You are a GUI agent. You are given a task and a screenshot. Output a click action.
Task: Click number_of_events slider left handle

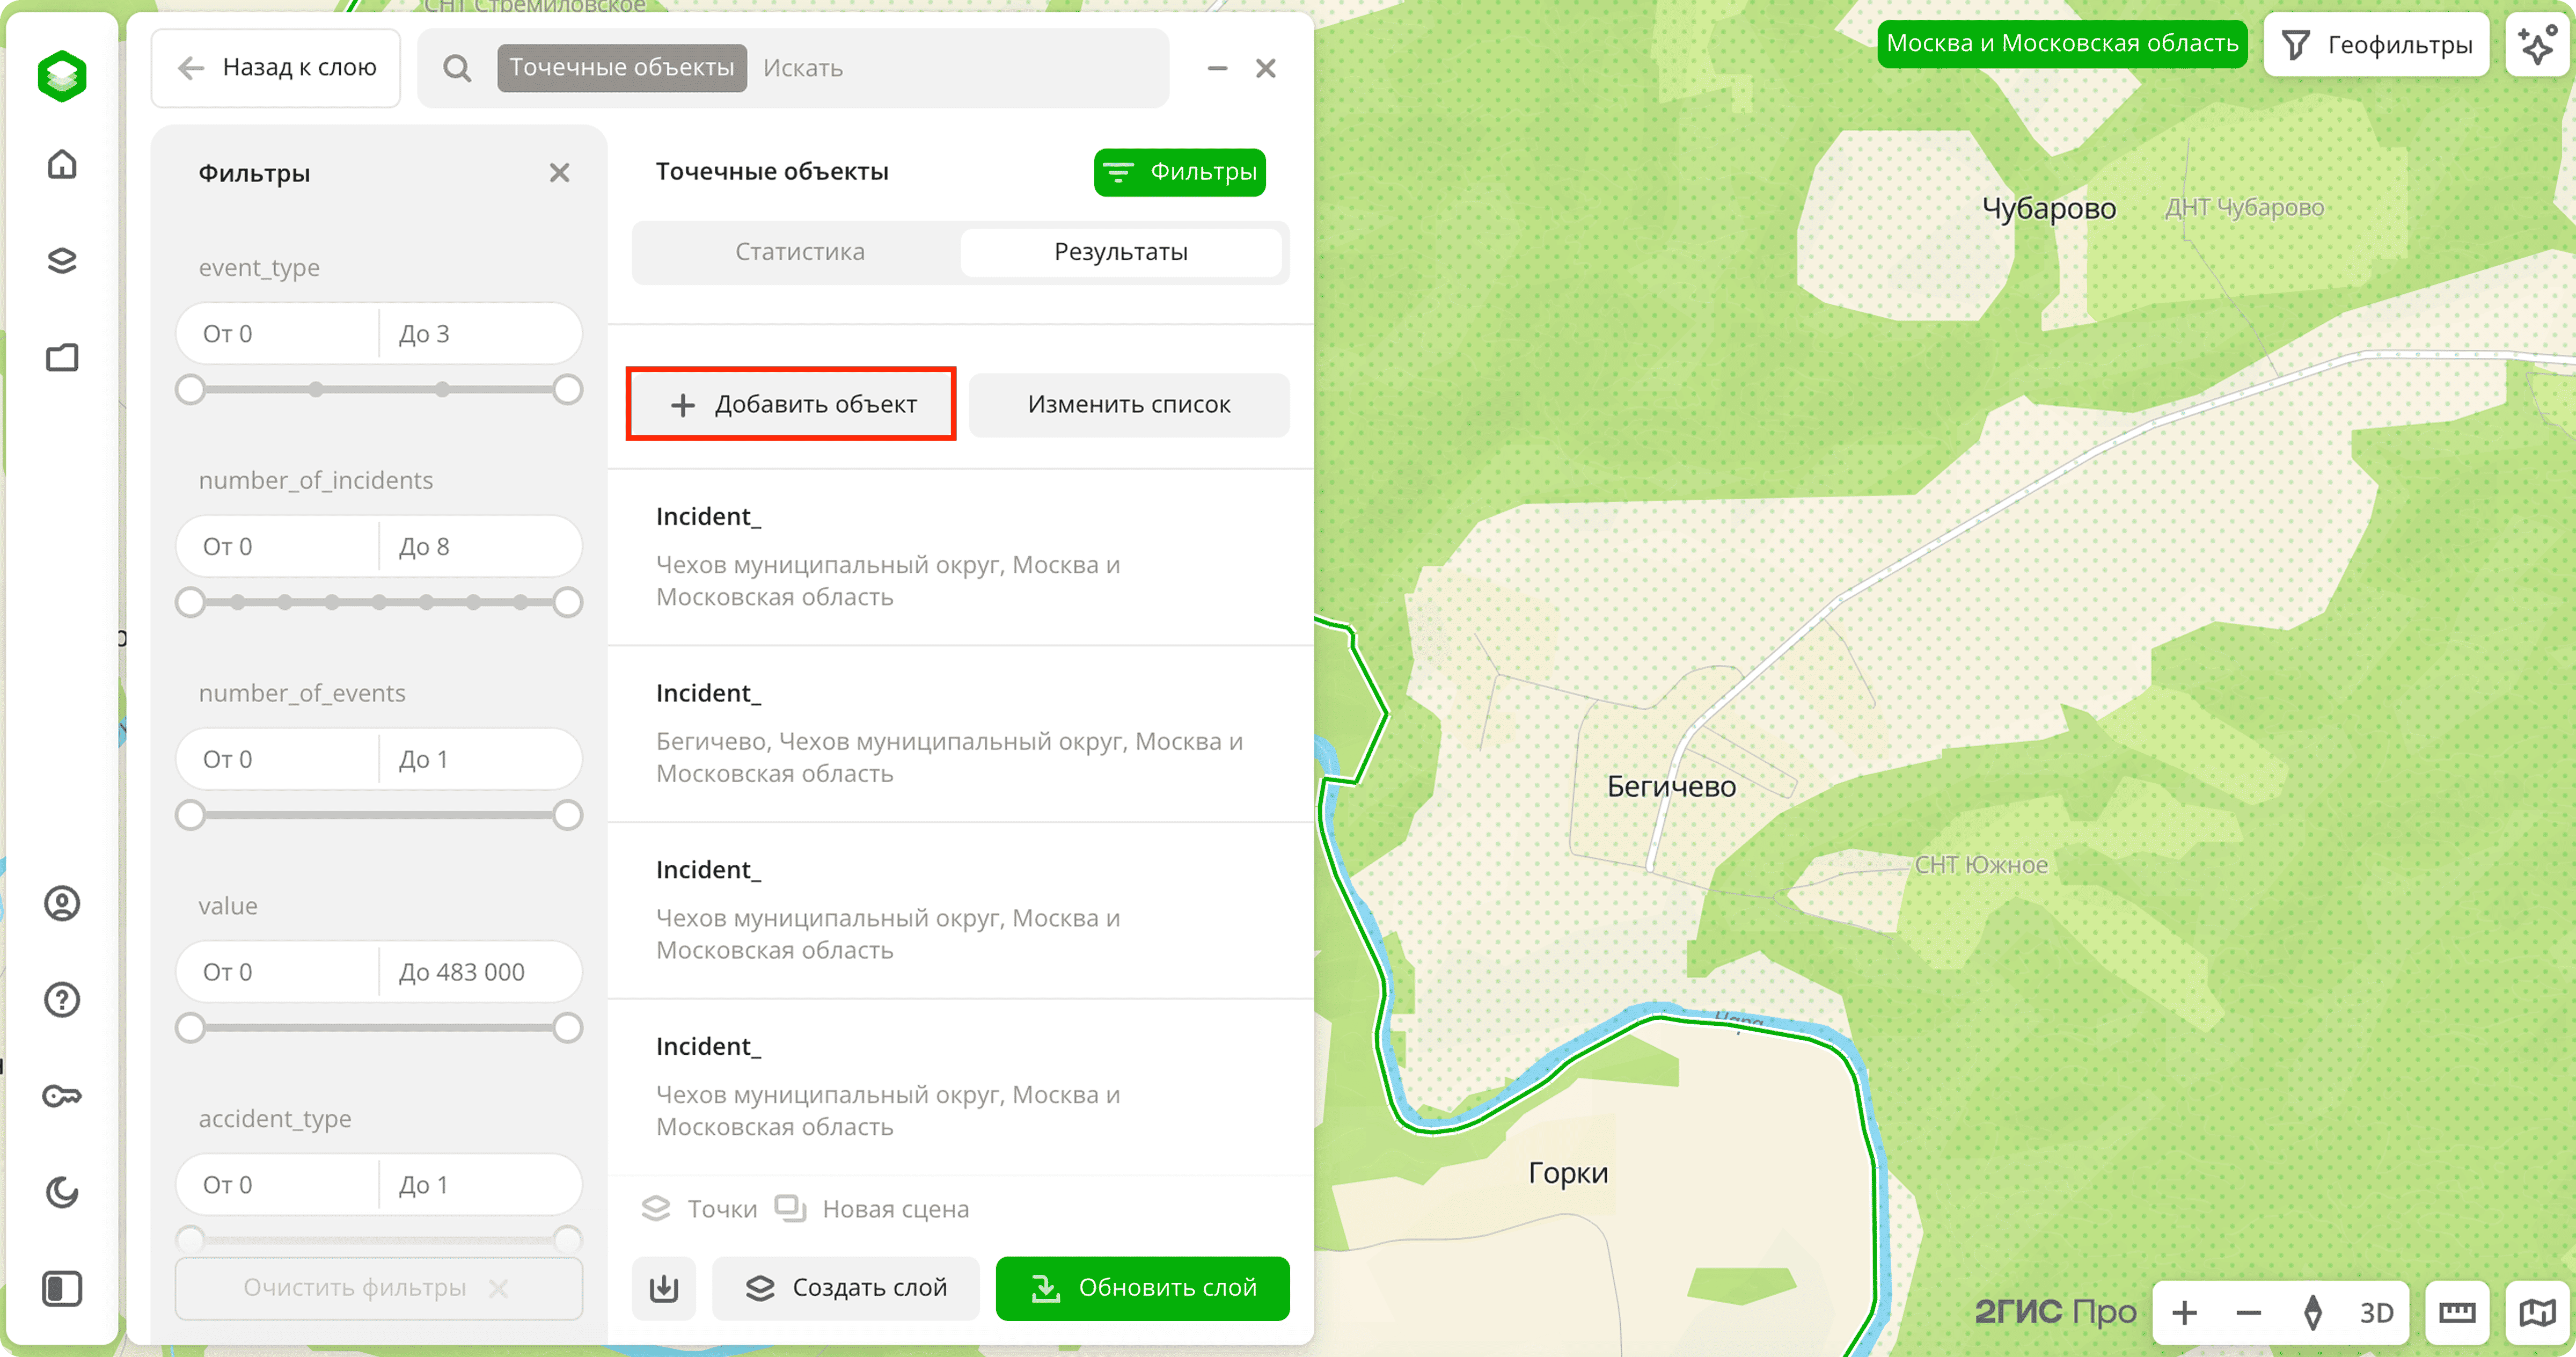click(x=190, y=815)
